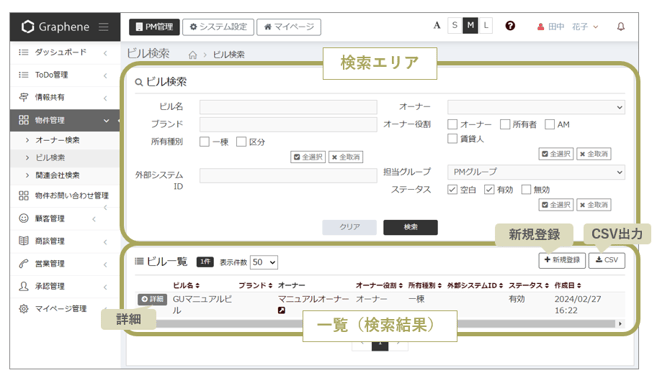Image resolution: width=670 pixels, height=383 pixels.
Task: Click the horizontal scrollbar right arrow
Action: pyautogui.click(x=620, y=324)
